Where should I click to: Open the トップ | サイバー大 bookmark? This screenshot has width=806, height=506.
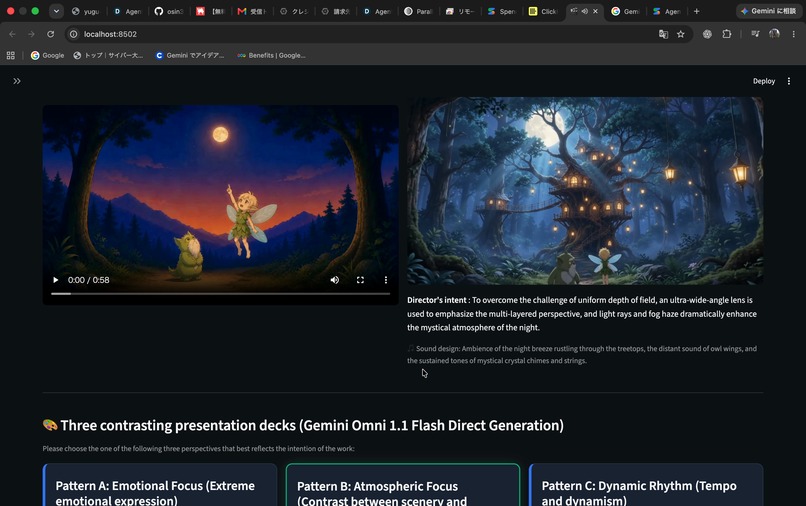[108, 56]
